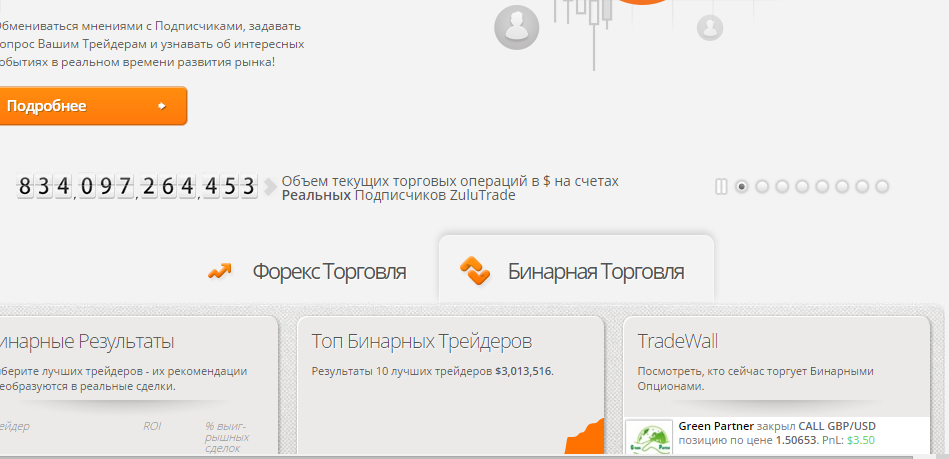This screenshot has height=459, width=949.
Task: Click the orange Подробнее button
Action: coord(93,106)
